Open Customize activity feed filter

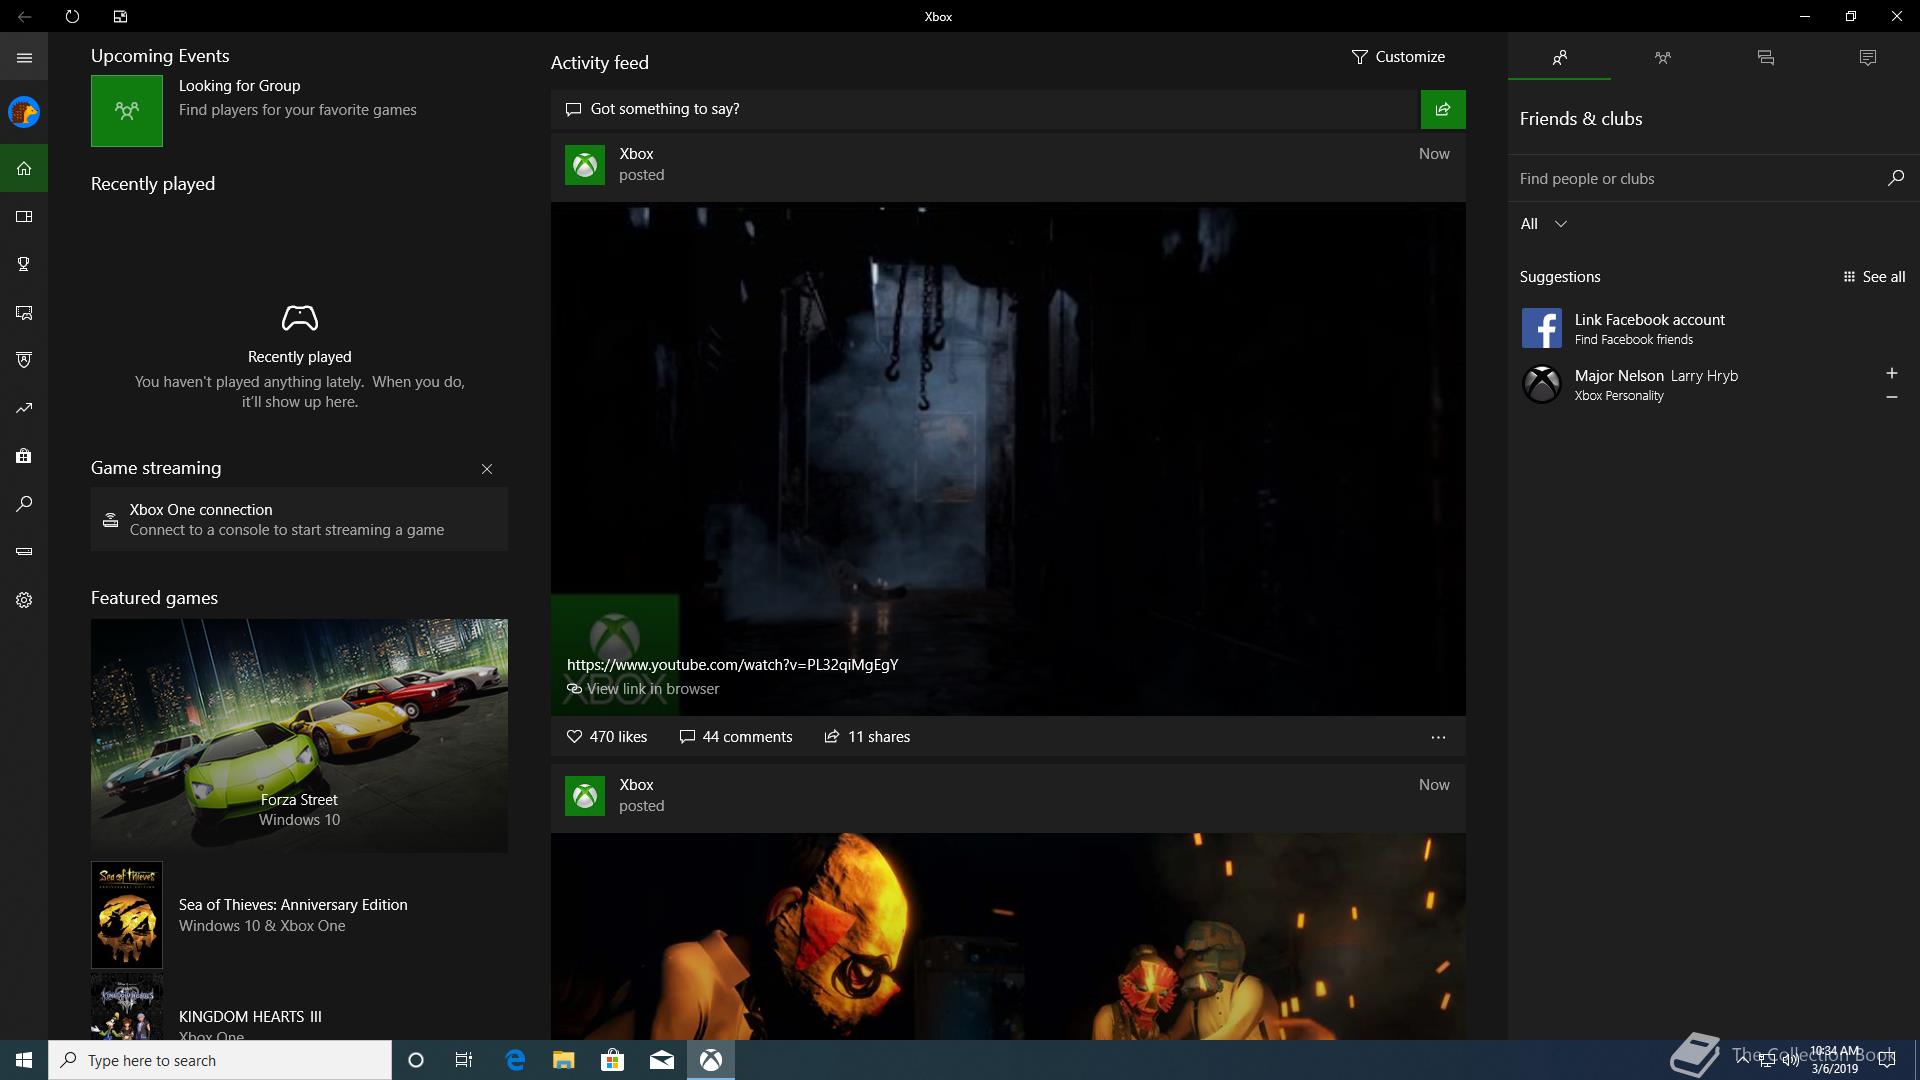coord(1398,57)
